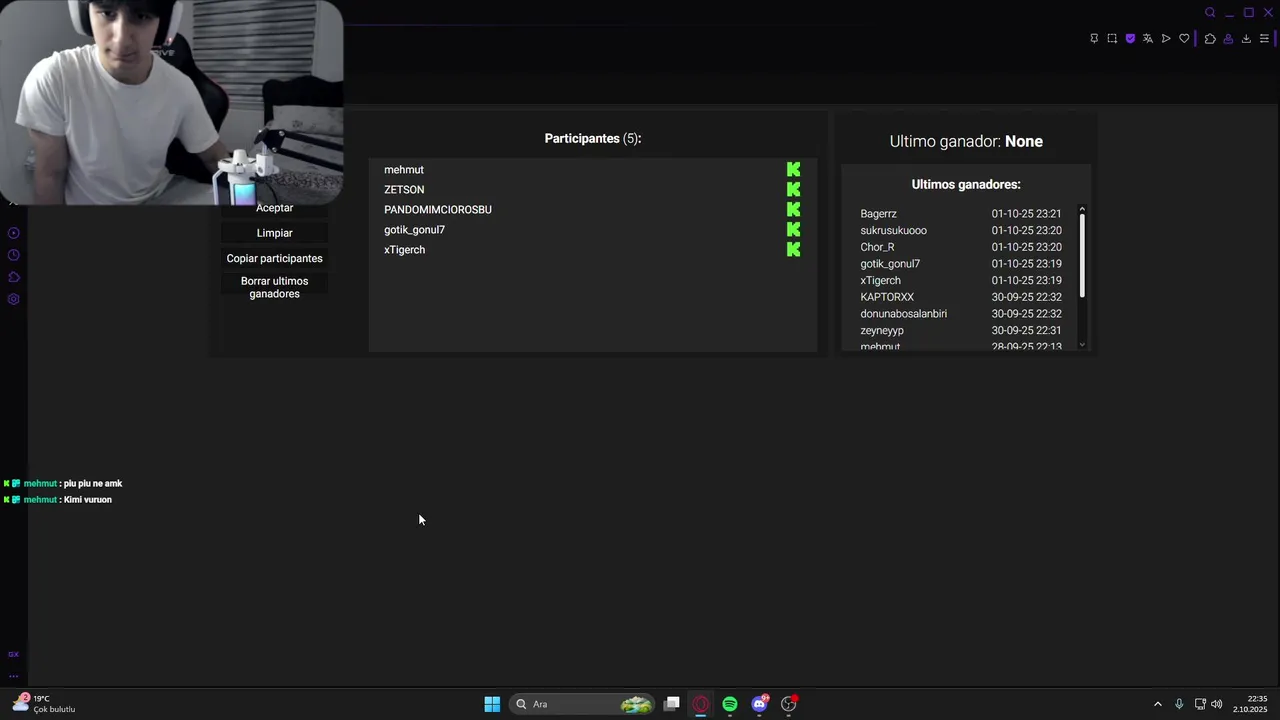
Task: Open the sidebar three-dots more menu
Action: tap(13, 676)
